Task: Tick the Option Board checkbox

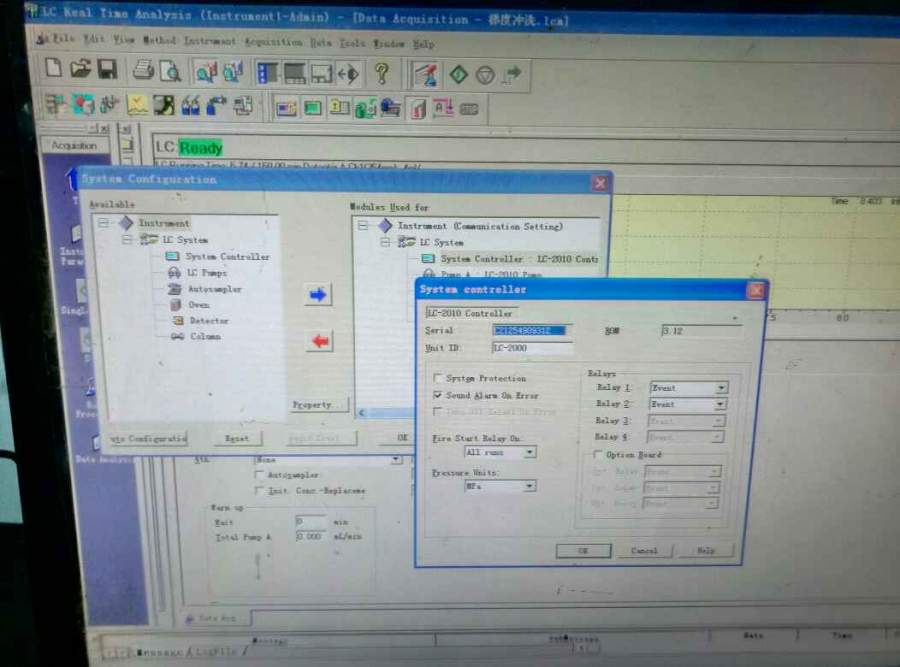Action: [597, 455]
